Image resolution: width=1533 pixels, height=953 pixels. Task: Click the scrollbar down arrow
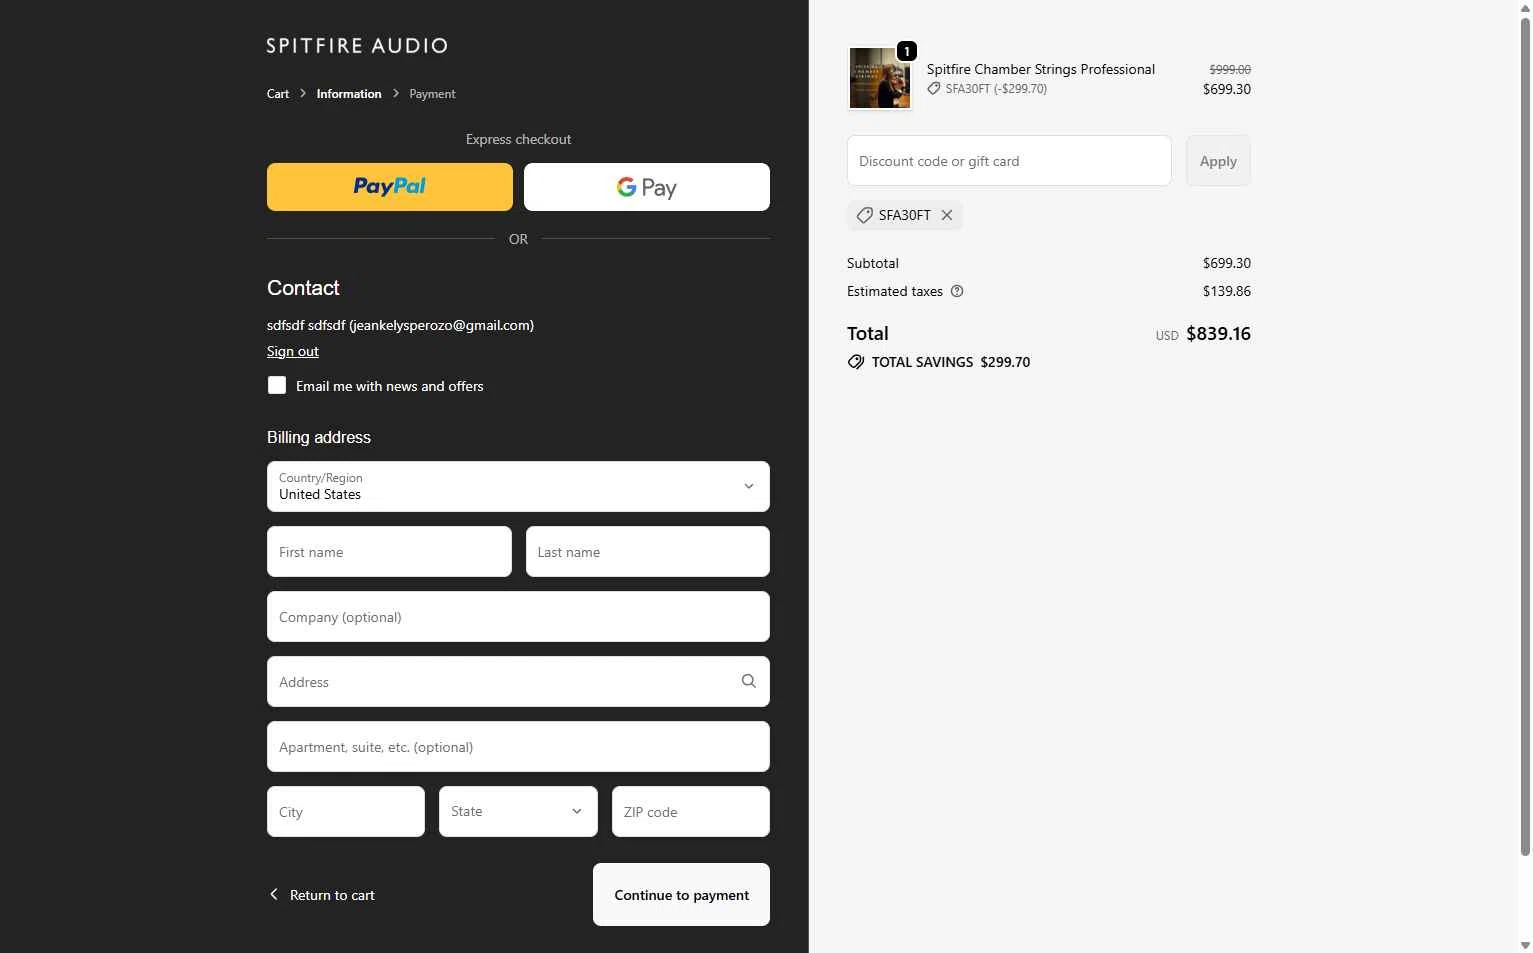pyautogui.click(x=1525, y=945)
